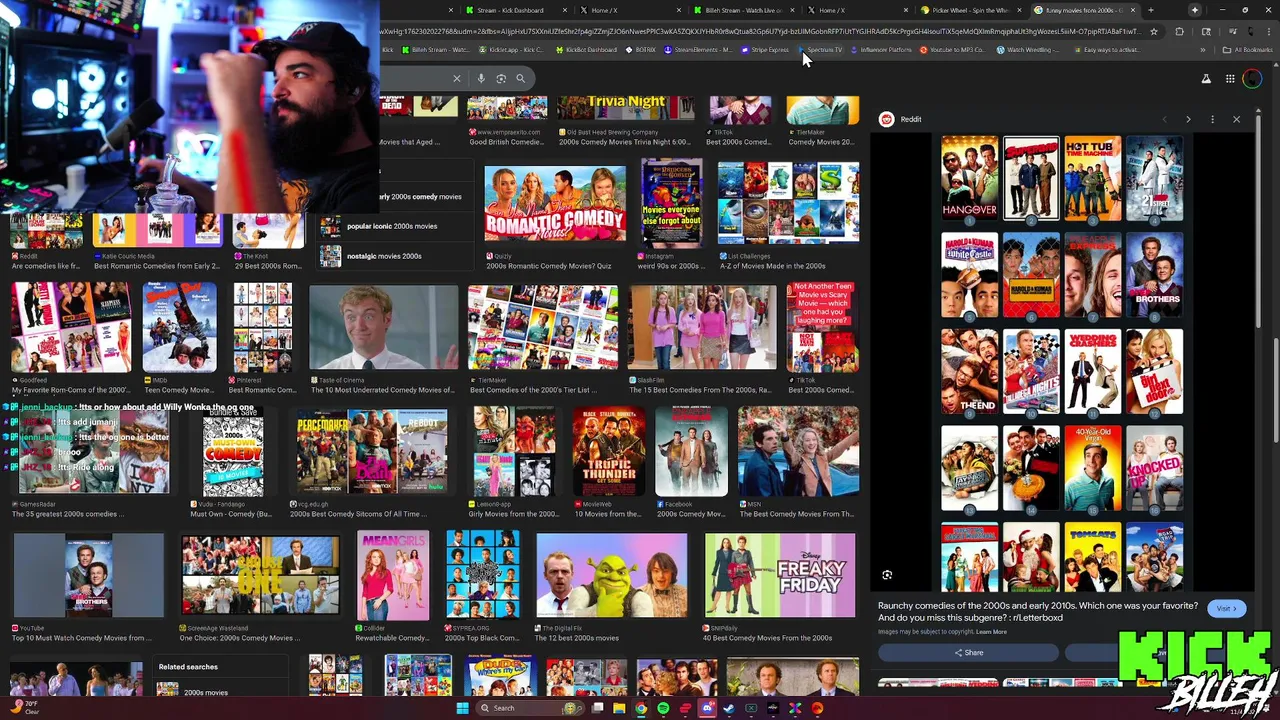Switch to Billeh Stream - Watch Live tab
The image size is (1280, 720).
pyautogui.click(x=744, y=10)
